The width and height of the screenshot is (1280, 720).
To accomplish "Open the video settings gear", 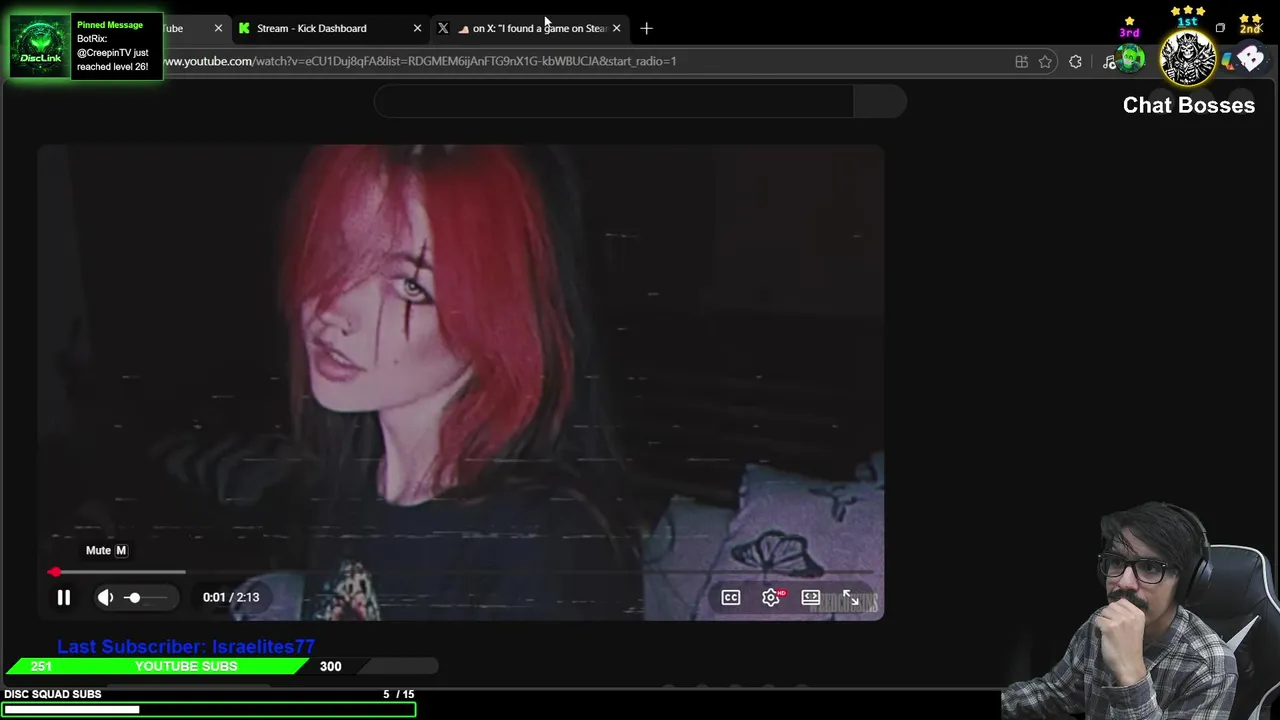I will click(x=771, y=598).
